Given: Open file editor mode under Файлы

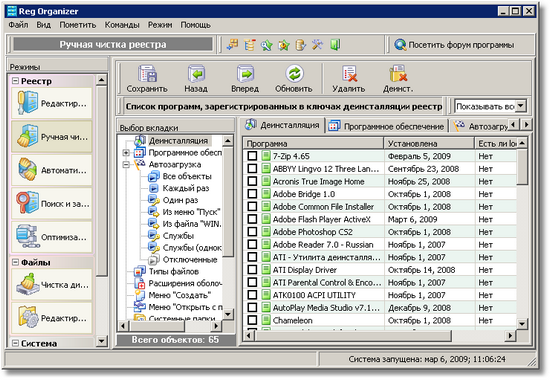Looking at the screenshot, I should pyautogui.click(x=52, y=318).
